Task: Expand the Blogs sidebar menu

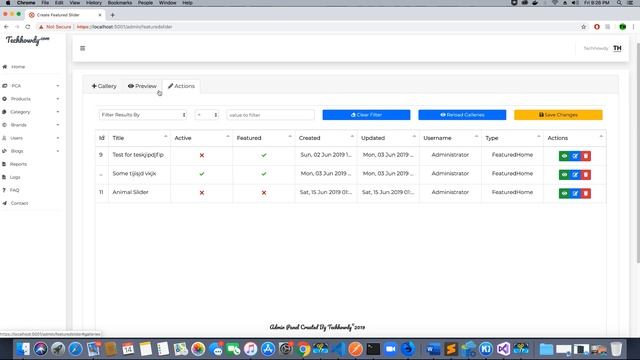Action: (x=31, y=151)
